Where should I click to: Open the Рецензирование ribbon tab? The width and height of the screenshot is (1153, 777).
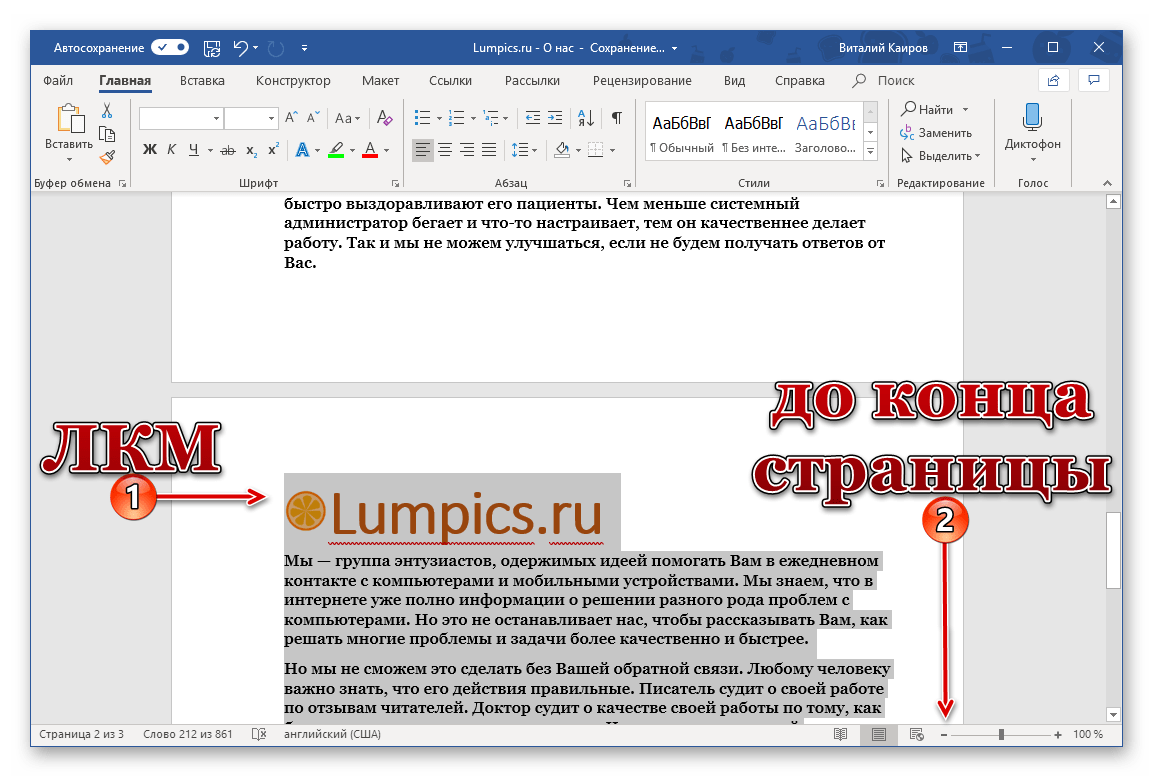pos(641,81)
